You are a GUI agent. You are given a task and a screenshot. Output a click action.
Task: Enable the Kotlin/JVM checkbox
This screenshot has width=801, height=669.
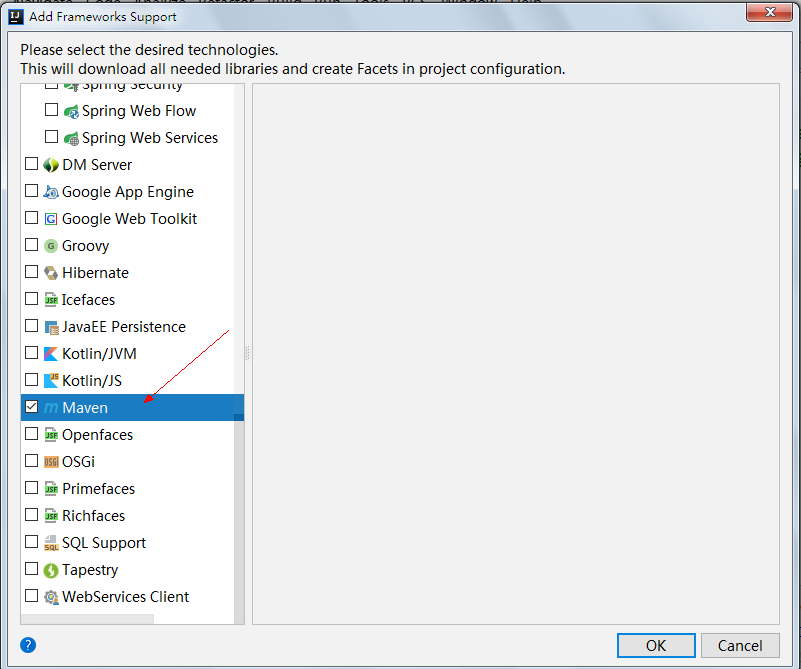[32, 353]
